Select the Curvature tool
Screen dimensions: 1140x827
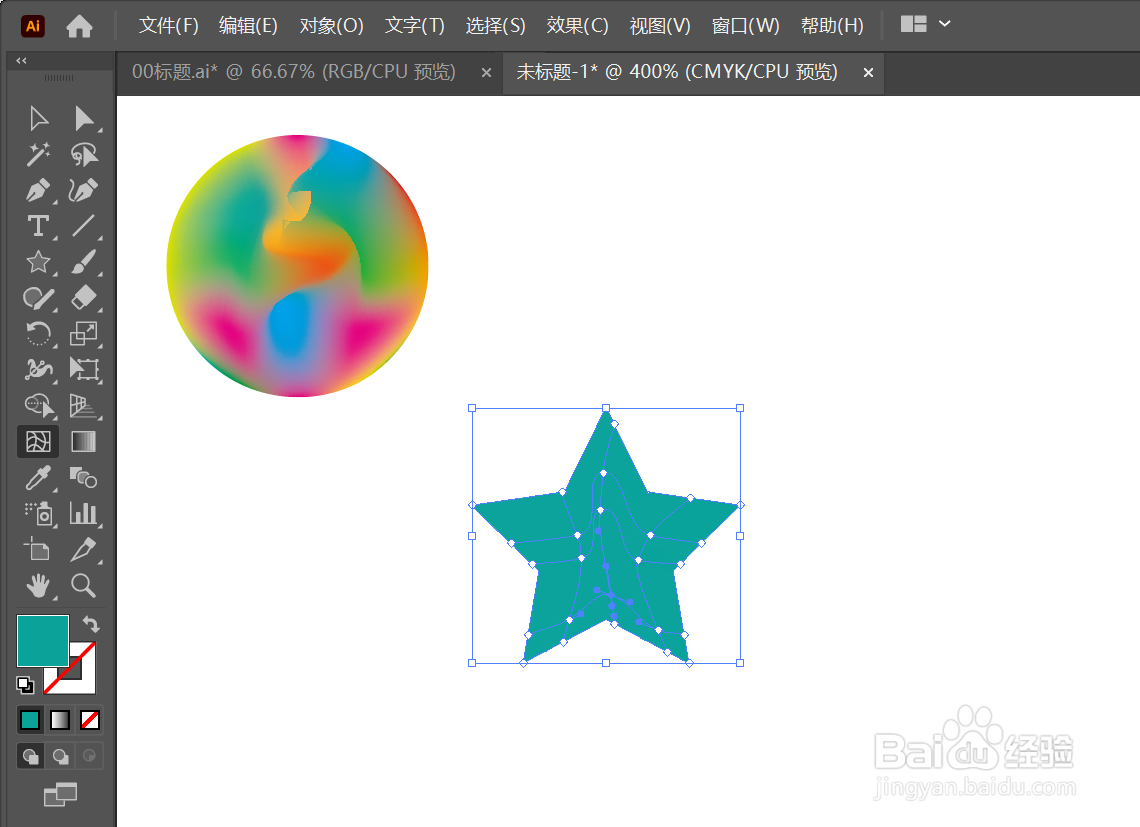click(x=84, y=190)
